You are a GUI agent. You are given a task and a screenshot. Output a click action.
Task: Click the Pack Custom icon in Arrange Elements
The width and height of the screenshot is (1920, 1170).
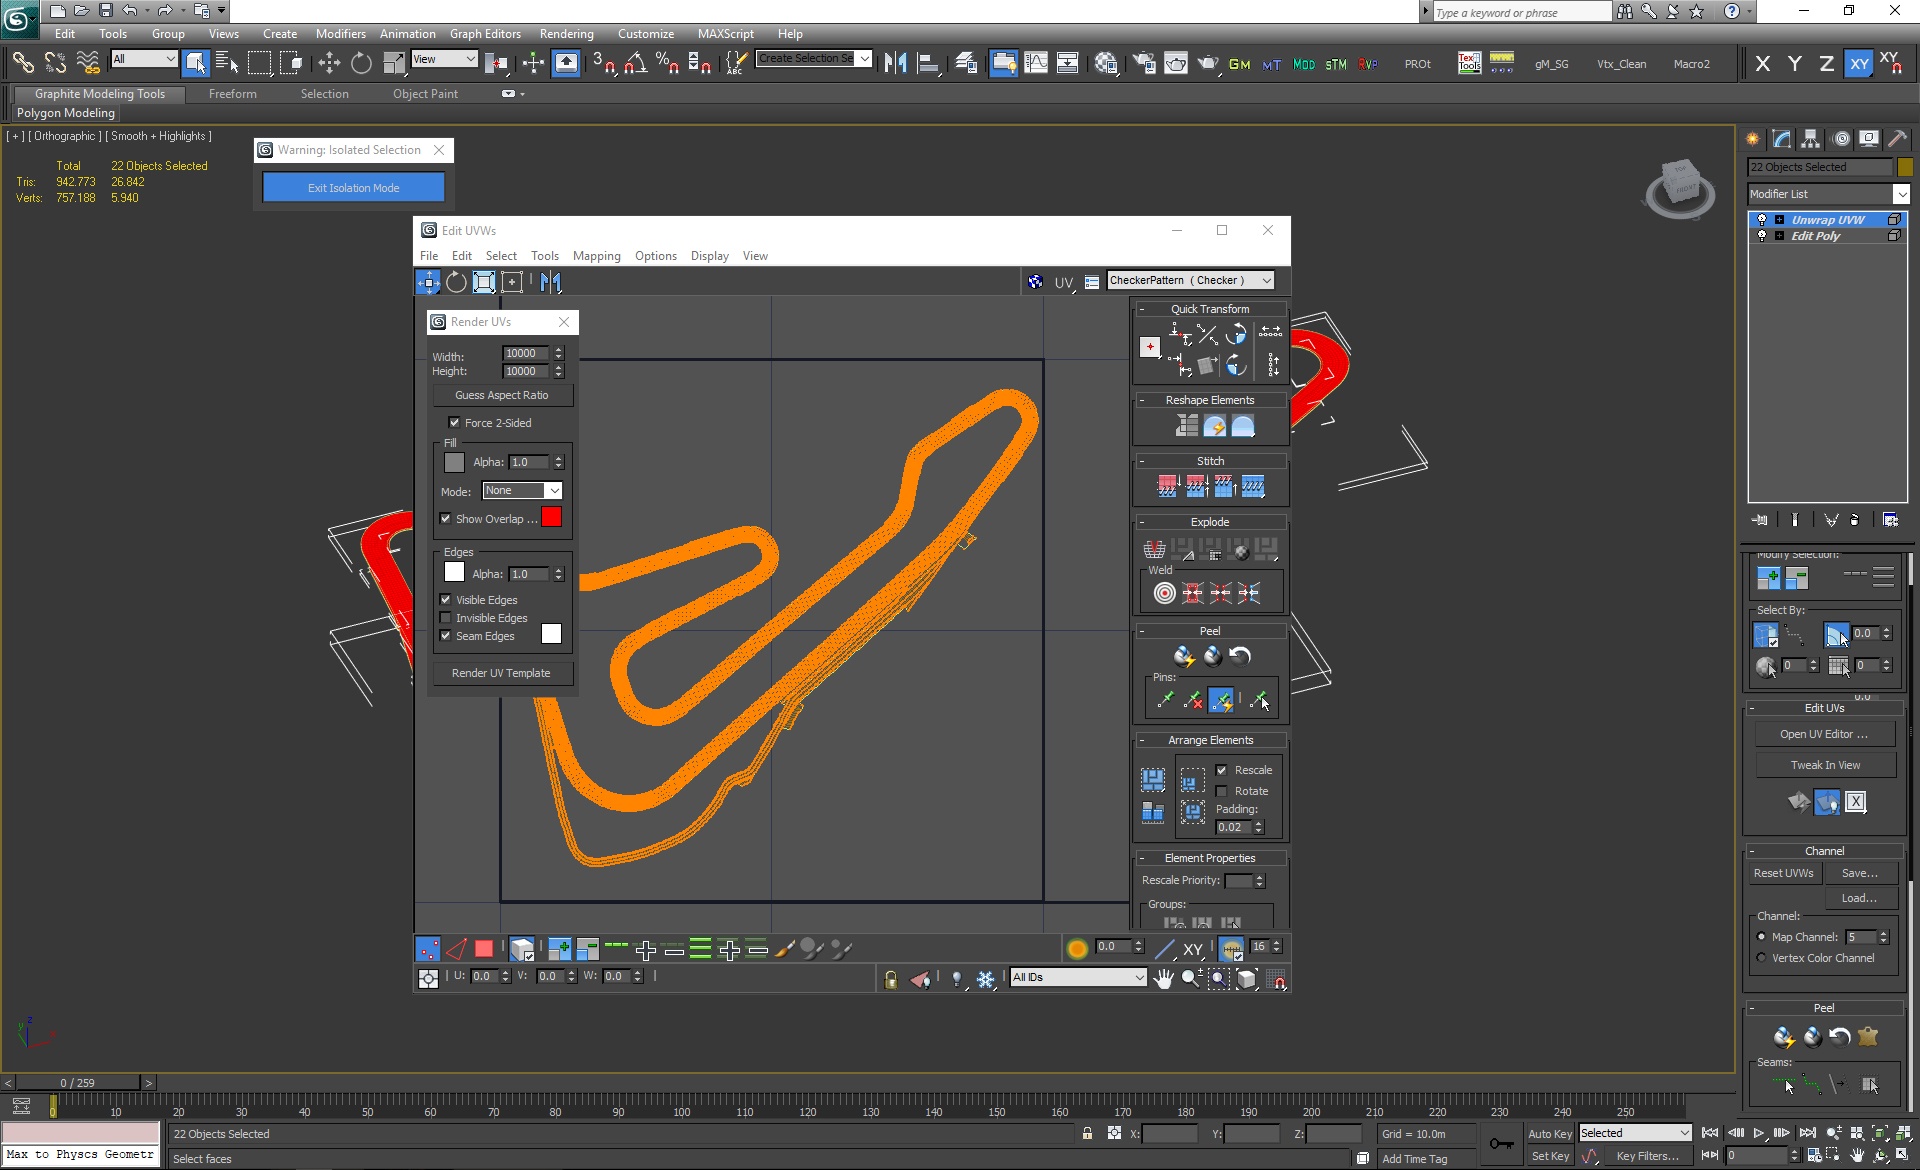pos(1153,780)
